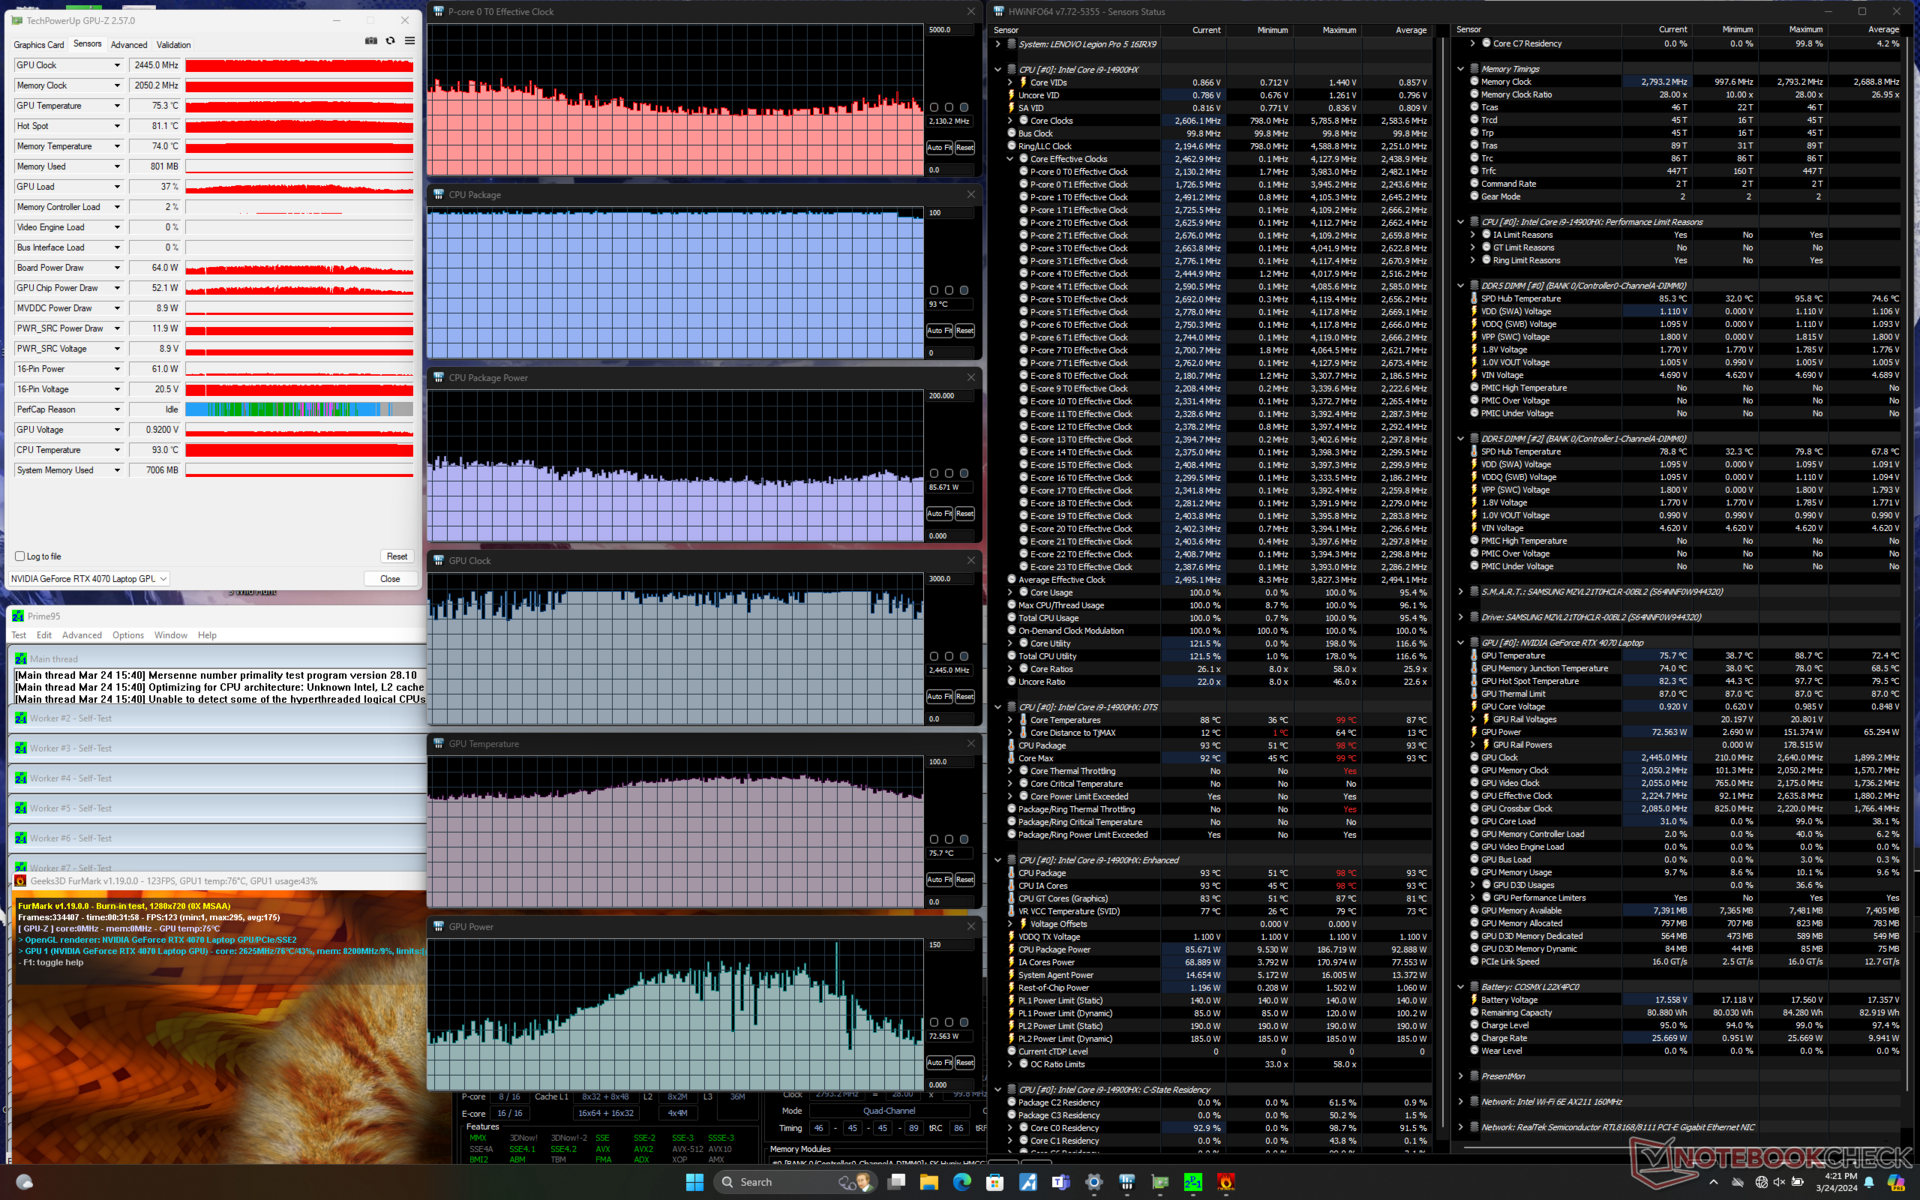Open the GPU-Z hamburger menu icon

tap(409, 41)
